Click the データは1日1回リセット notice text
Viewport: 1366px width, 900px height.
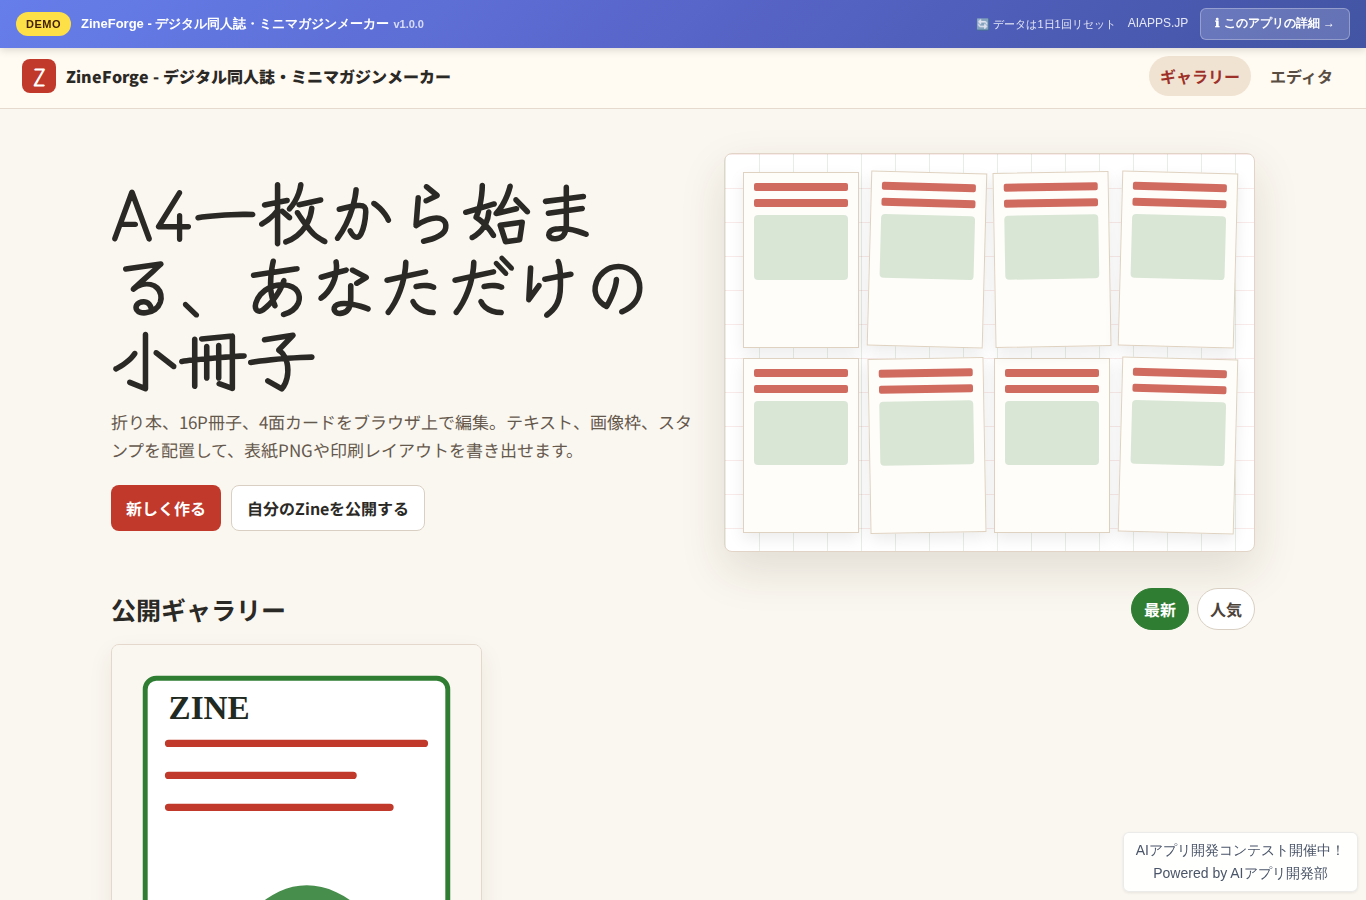[1053, 24]
